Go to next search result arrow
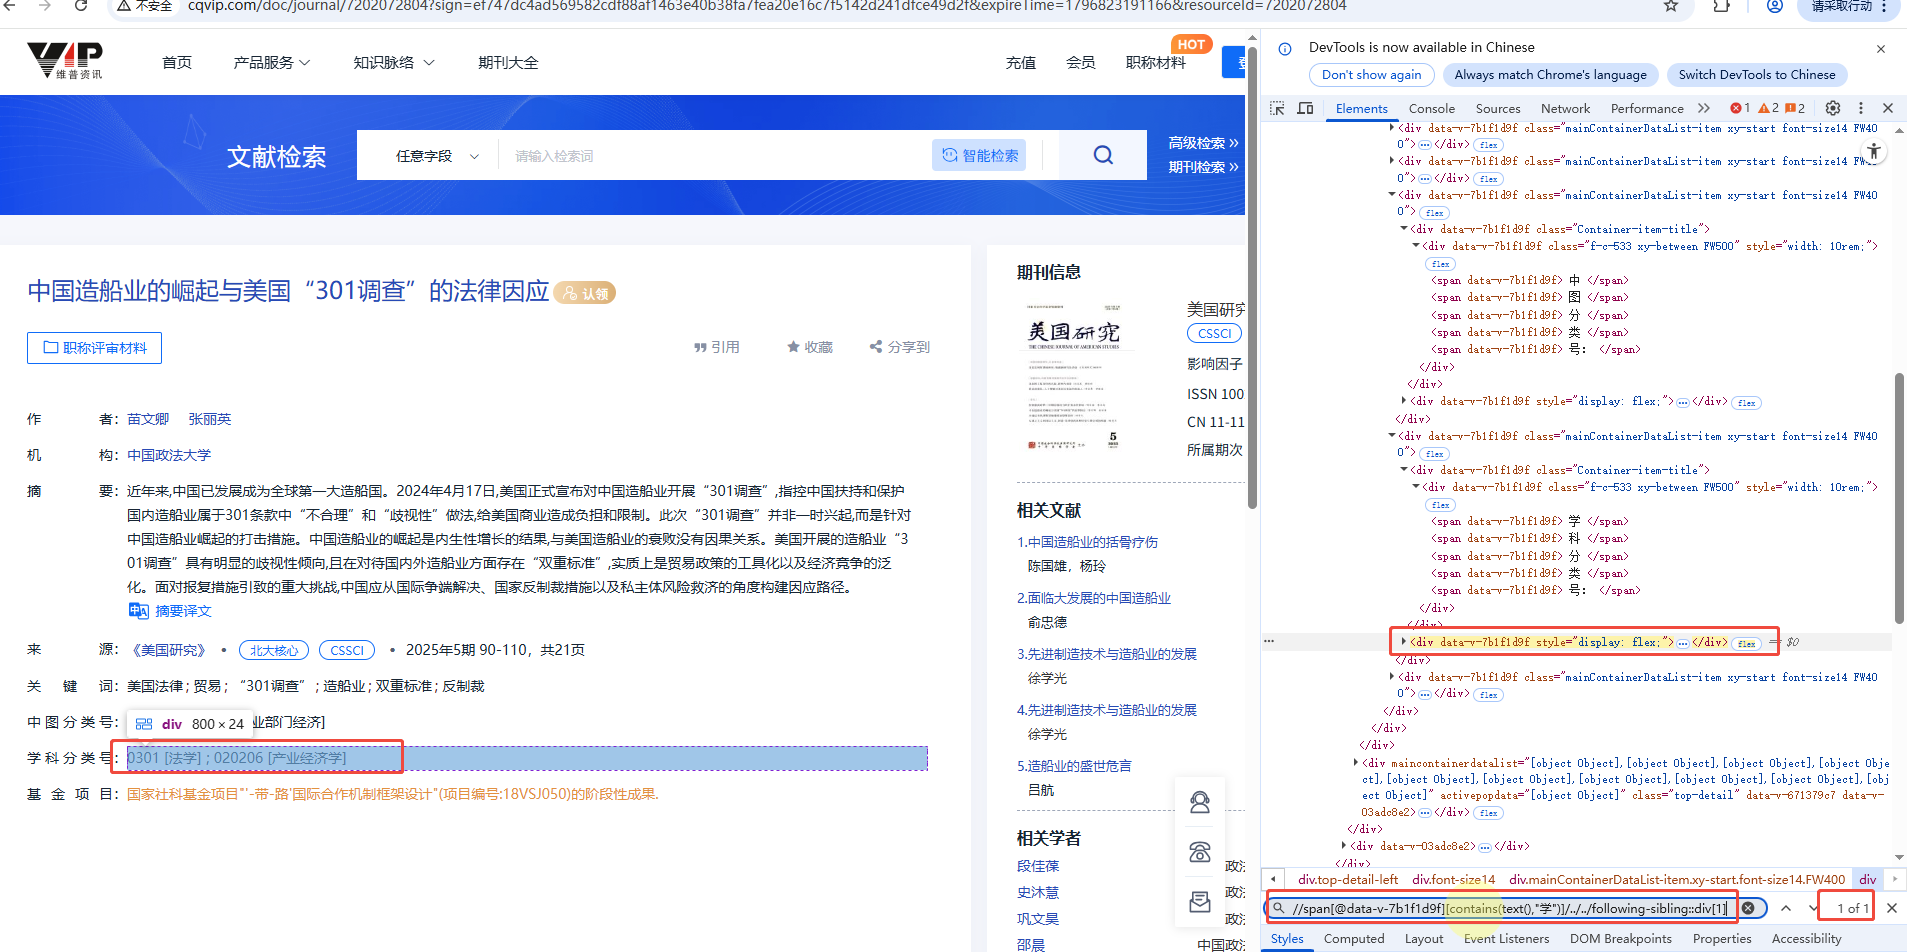This screenshot has width=1907, height=952. pos(1813,908)
